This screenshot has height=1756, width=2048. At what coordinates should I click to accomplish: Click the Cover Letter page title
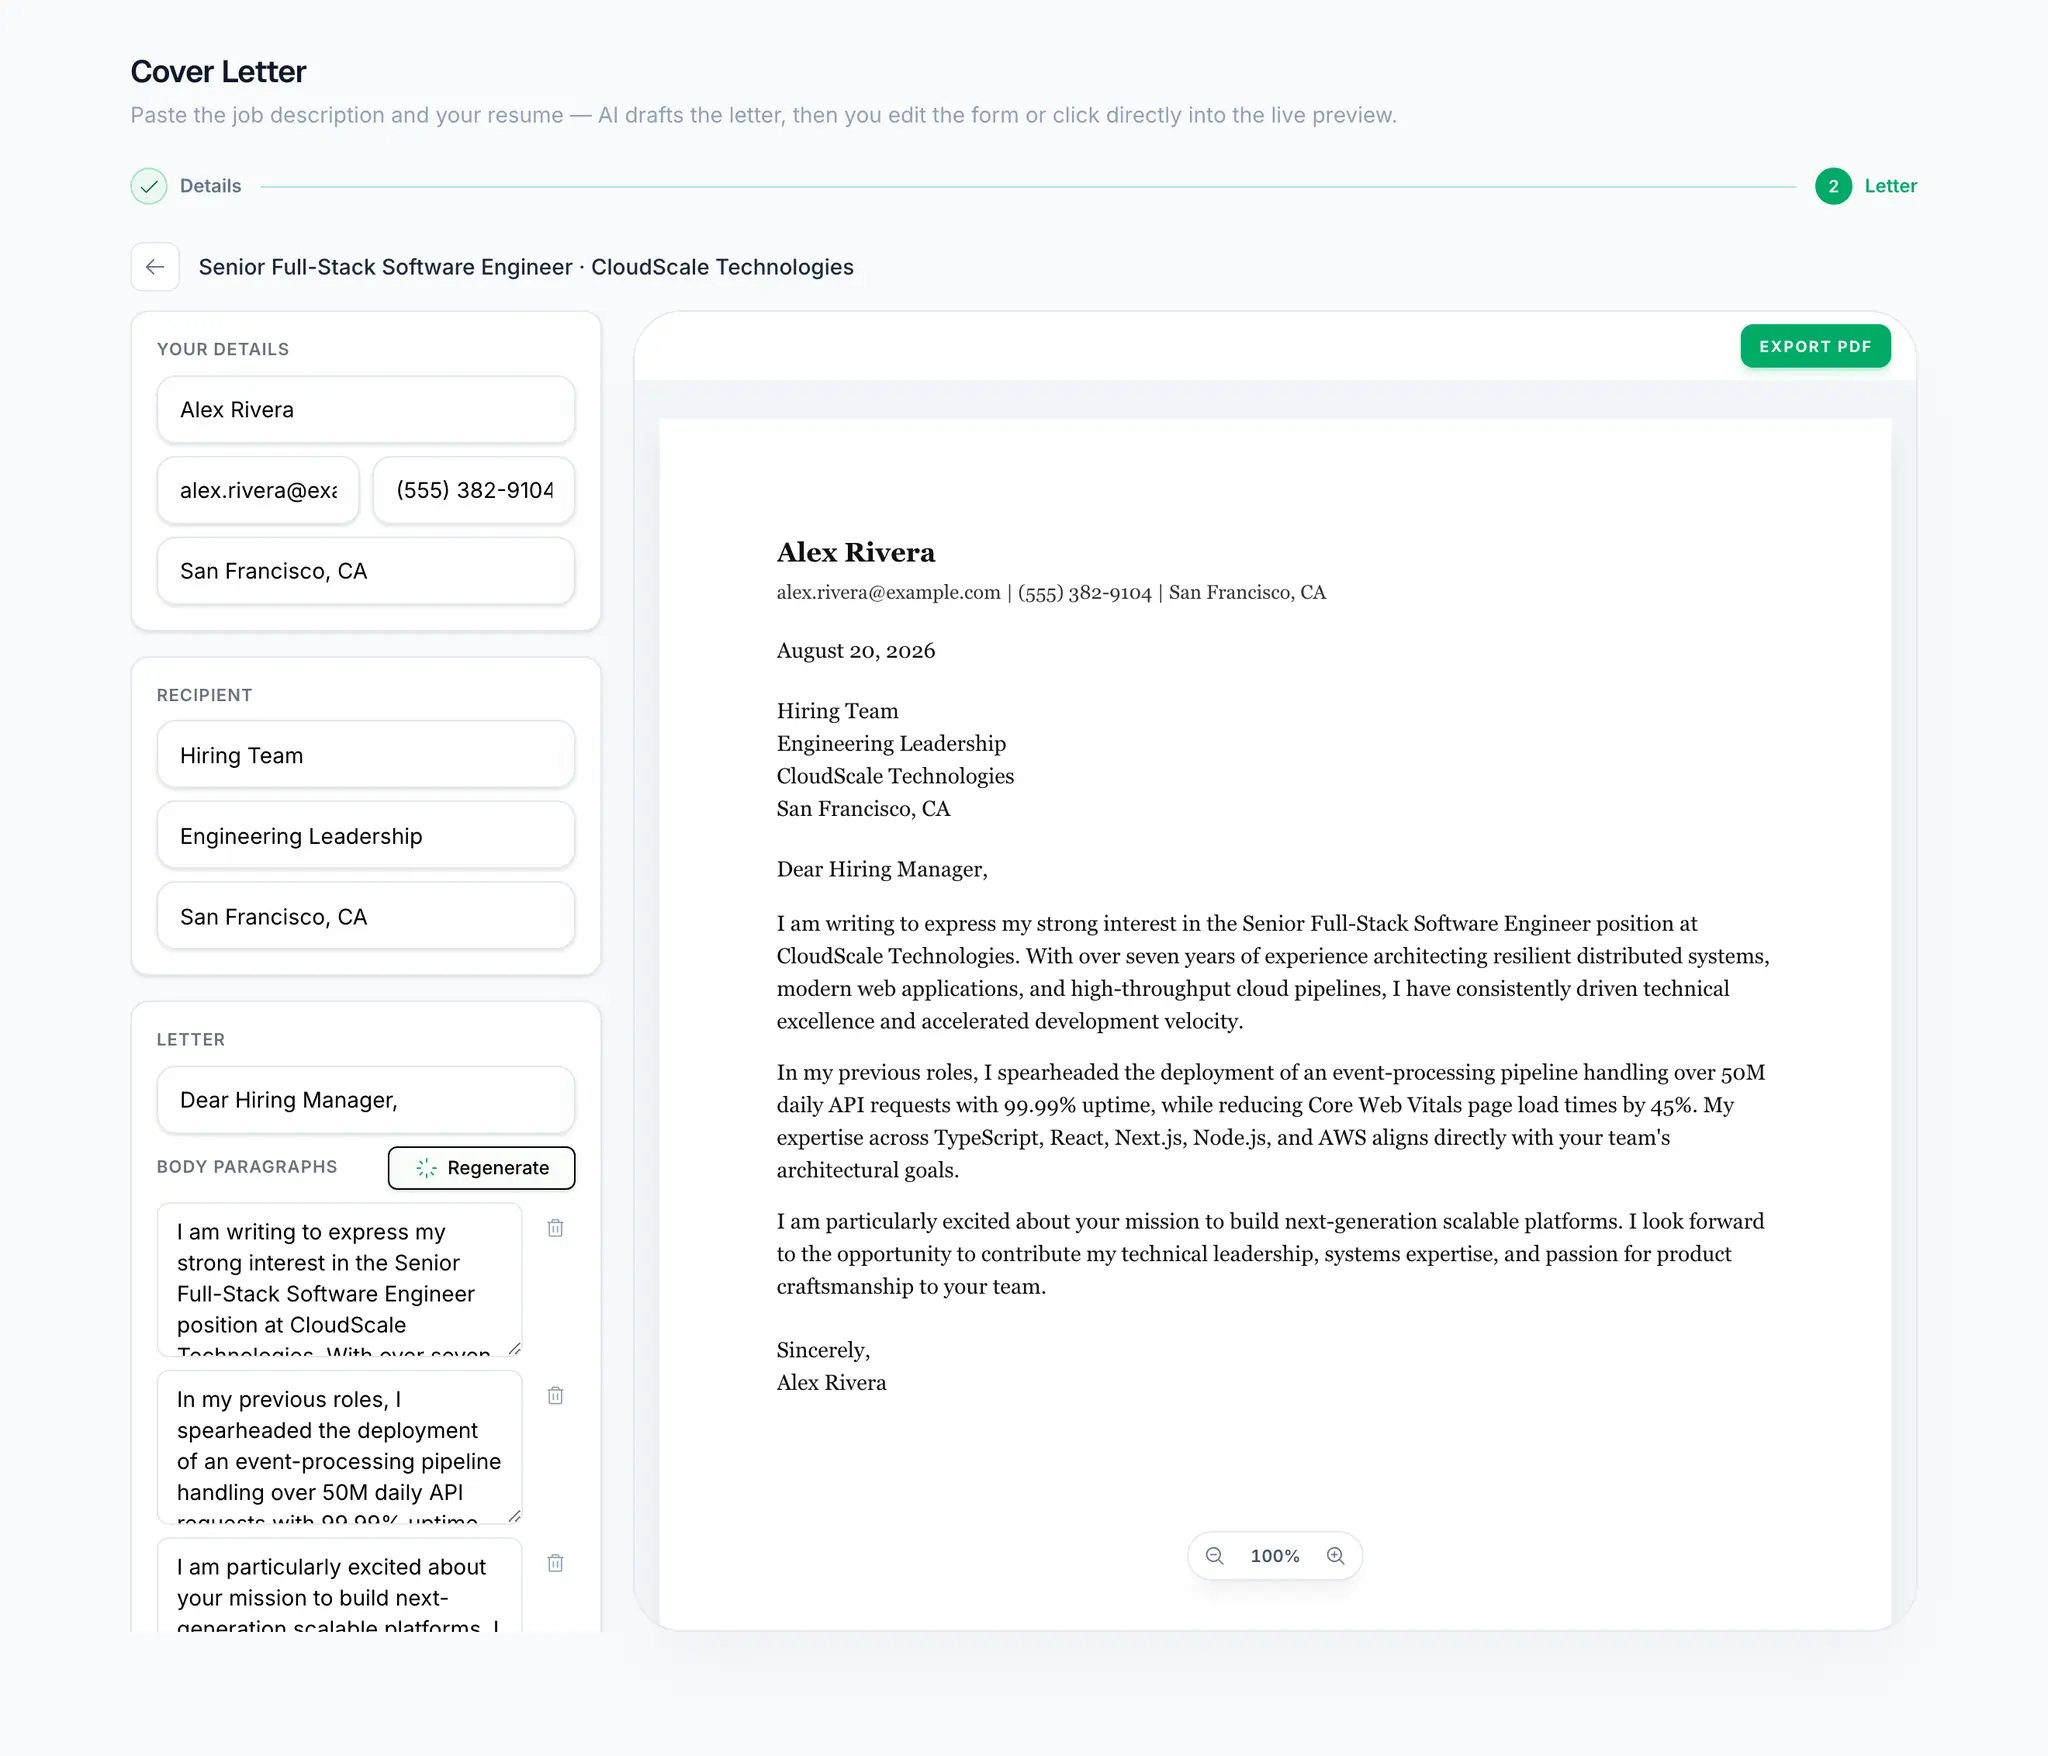(218, 72)
